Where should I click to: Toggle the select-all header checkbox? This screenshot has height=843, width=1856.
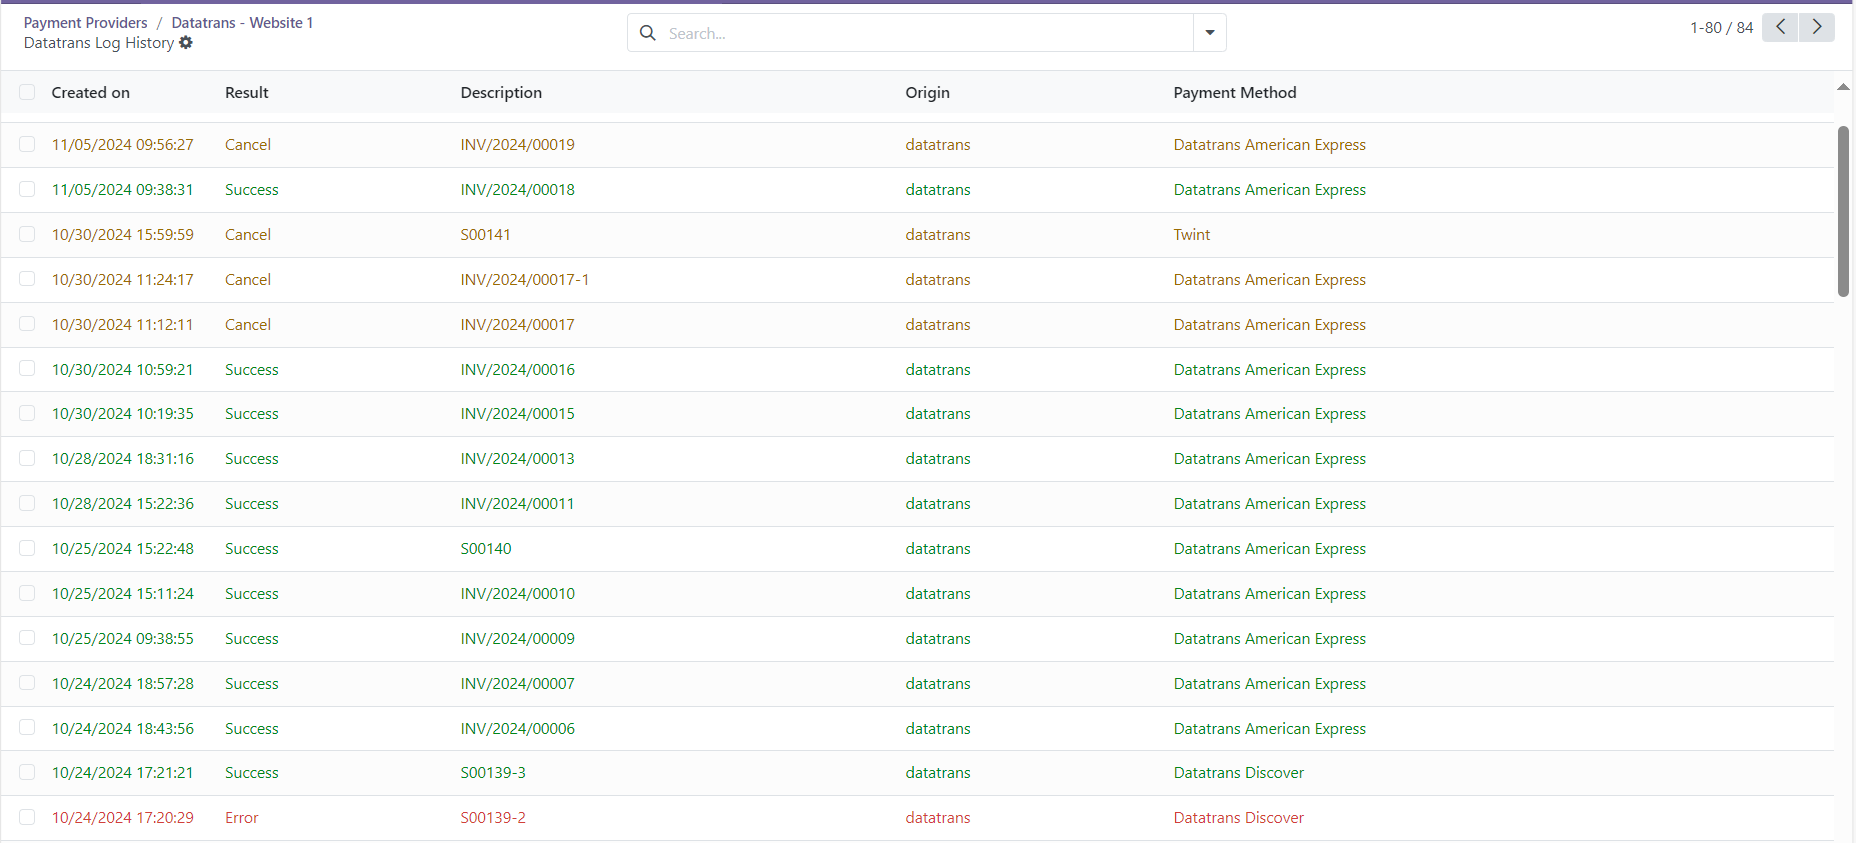[27, 92]
